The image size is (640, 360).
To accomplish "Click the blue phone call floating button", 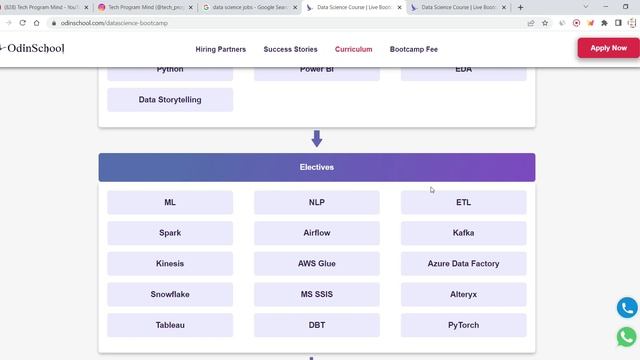I will click(x=627, y=308).
